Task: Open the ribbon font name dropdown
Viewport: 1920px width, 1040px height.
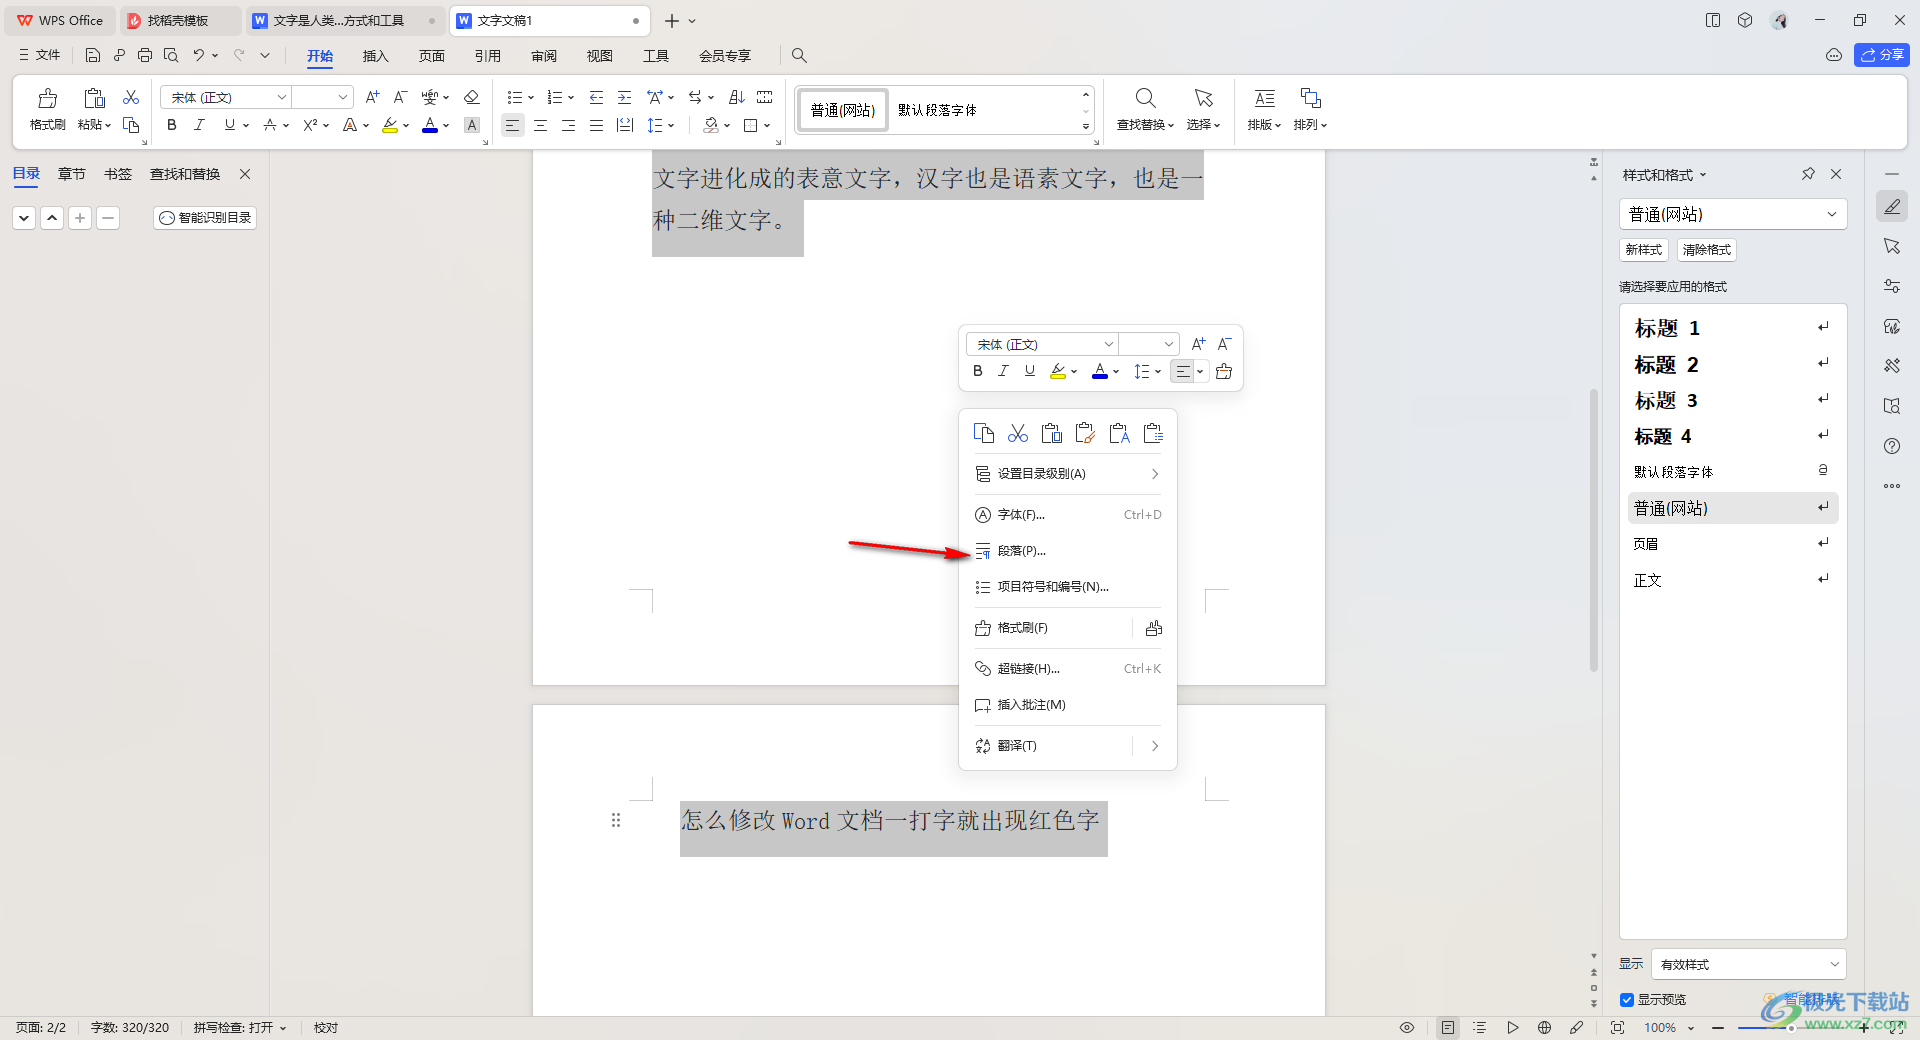Action: tap(282, 97)
